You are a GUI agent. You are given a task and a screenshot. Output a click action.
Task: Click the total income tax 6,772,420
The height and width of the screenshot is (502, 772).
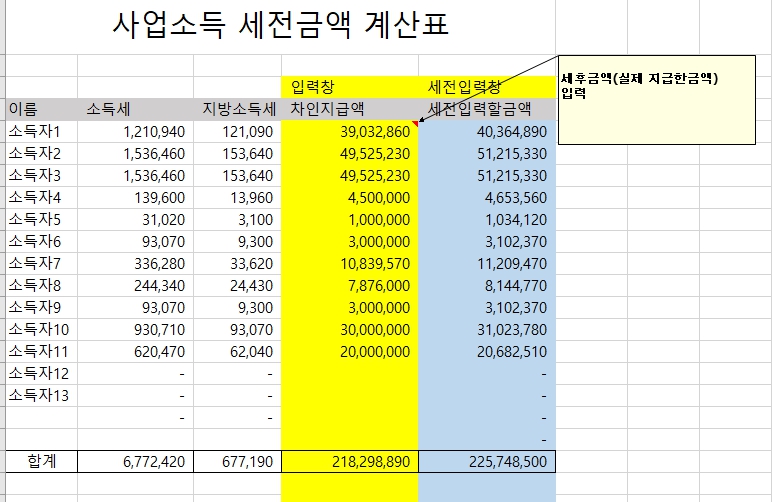pos(135,461)
